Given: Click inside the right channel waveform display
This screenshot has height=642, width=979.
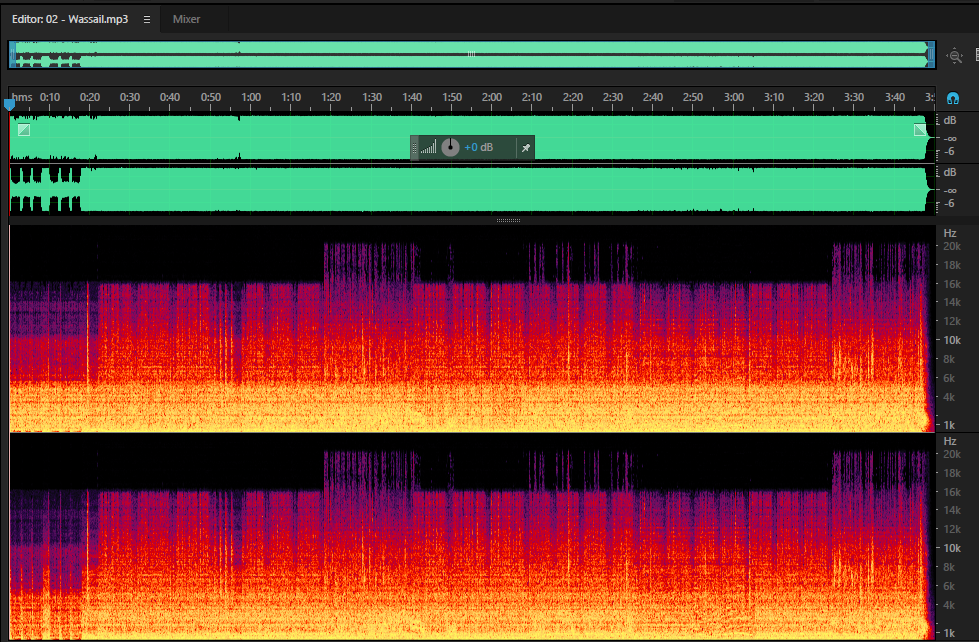Looking at the screenshot, I should pyautogui.click(x=472, y=189).
